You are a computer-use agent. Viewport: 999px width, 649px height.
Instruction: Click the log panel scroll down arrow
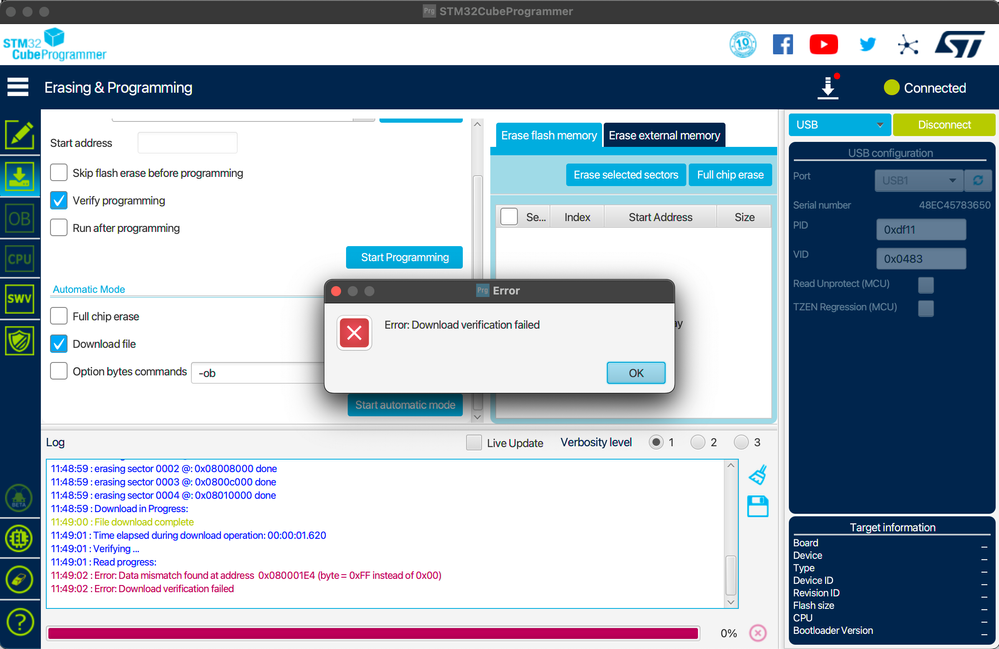tap(731, 602)
